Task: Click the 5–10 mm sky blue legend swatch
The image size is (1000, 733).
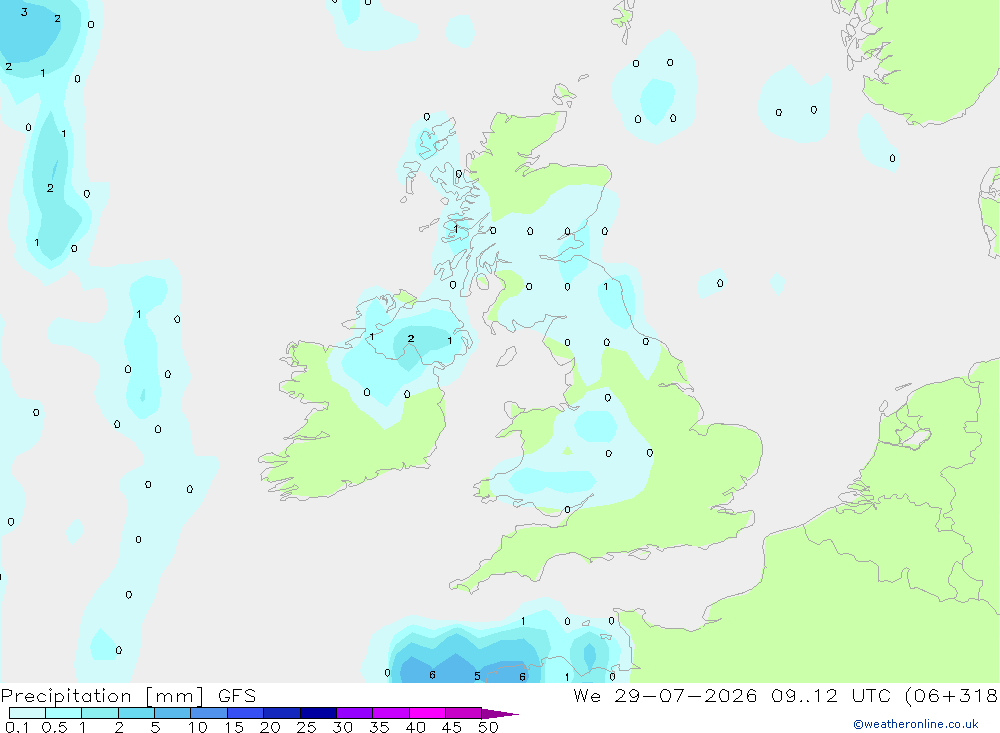Action: point(172,713)
